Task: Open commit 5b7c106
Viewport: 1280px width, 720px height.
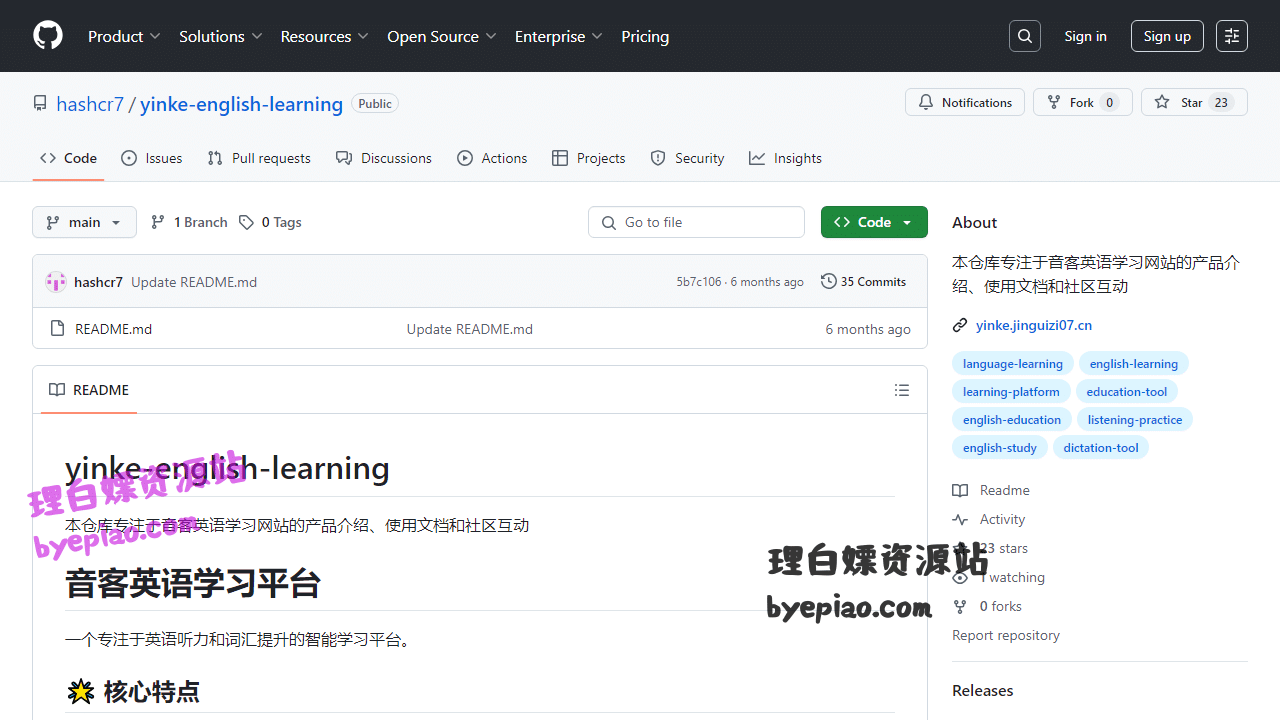Action: tap(699, 282)
